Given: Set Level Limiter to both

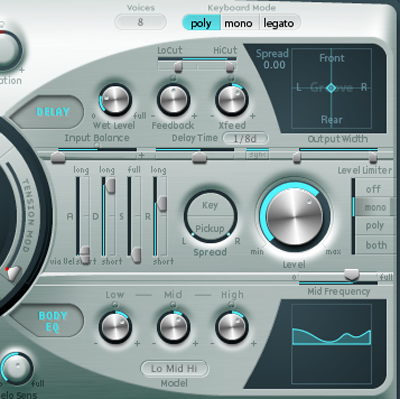Looking at the screenshot, I should 375,245.
